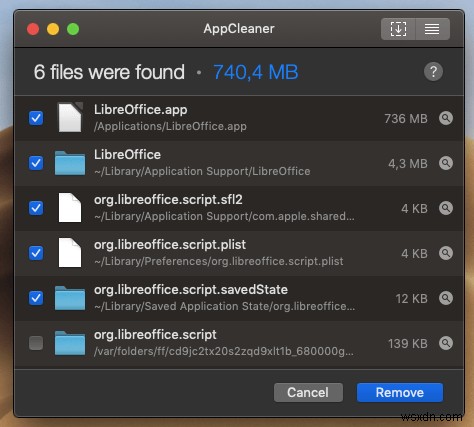Click the 12 KB size value
The height and width of the screenshot is (427, 474).
pyautogui.click(x=411, y=299)
